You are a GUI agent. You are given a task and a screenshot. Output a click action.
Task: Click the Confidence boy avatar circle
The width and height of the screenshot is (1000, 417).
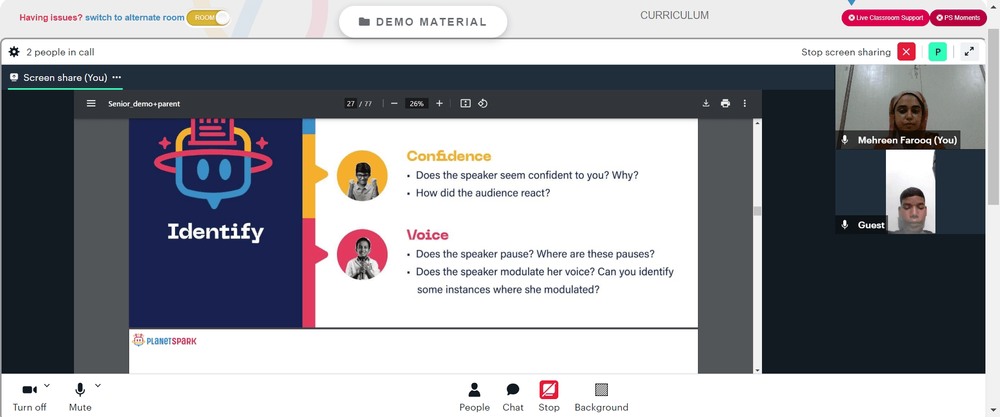(362, 175)
